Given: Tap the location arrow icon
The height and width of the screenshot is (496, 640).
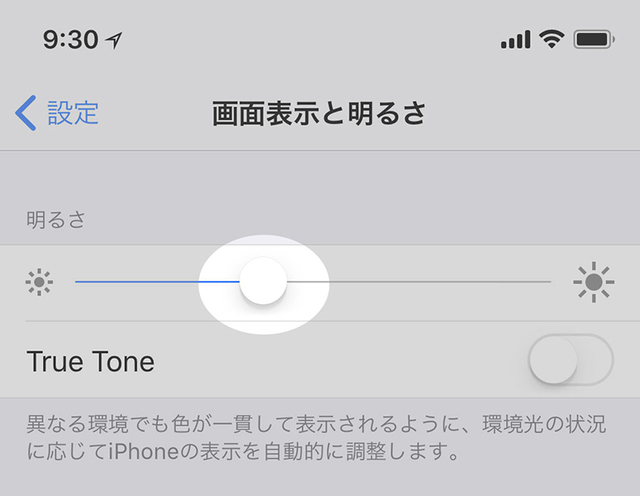Looking at the screenshot, I should click(114, 40).
